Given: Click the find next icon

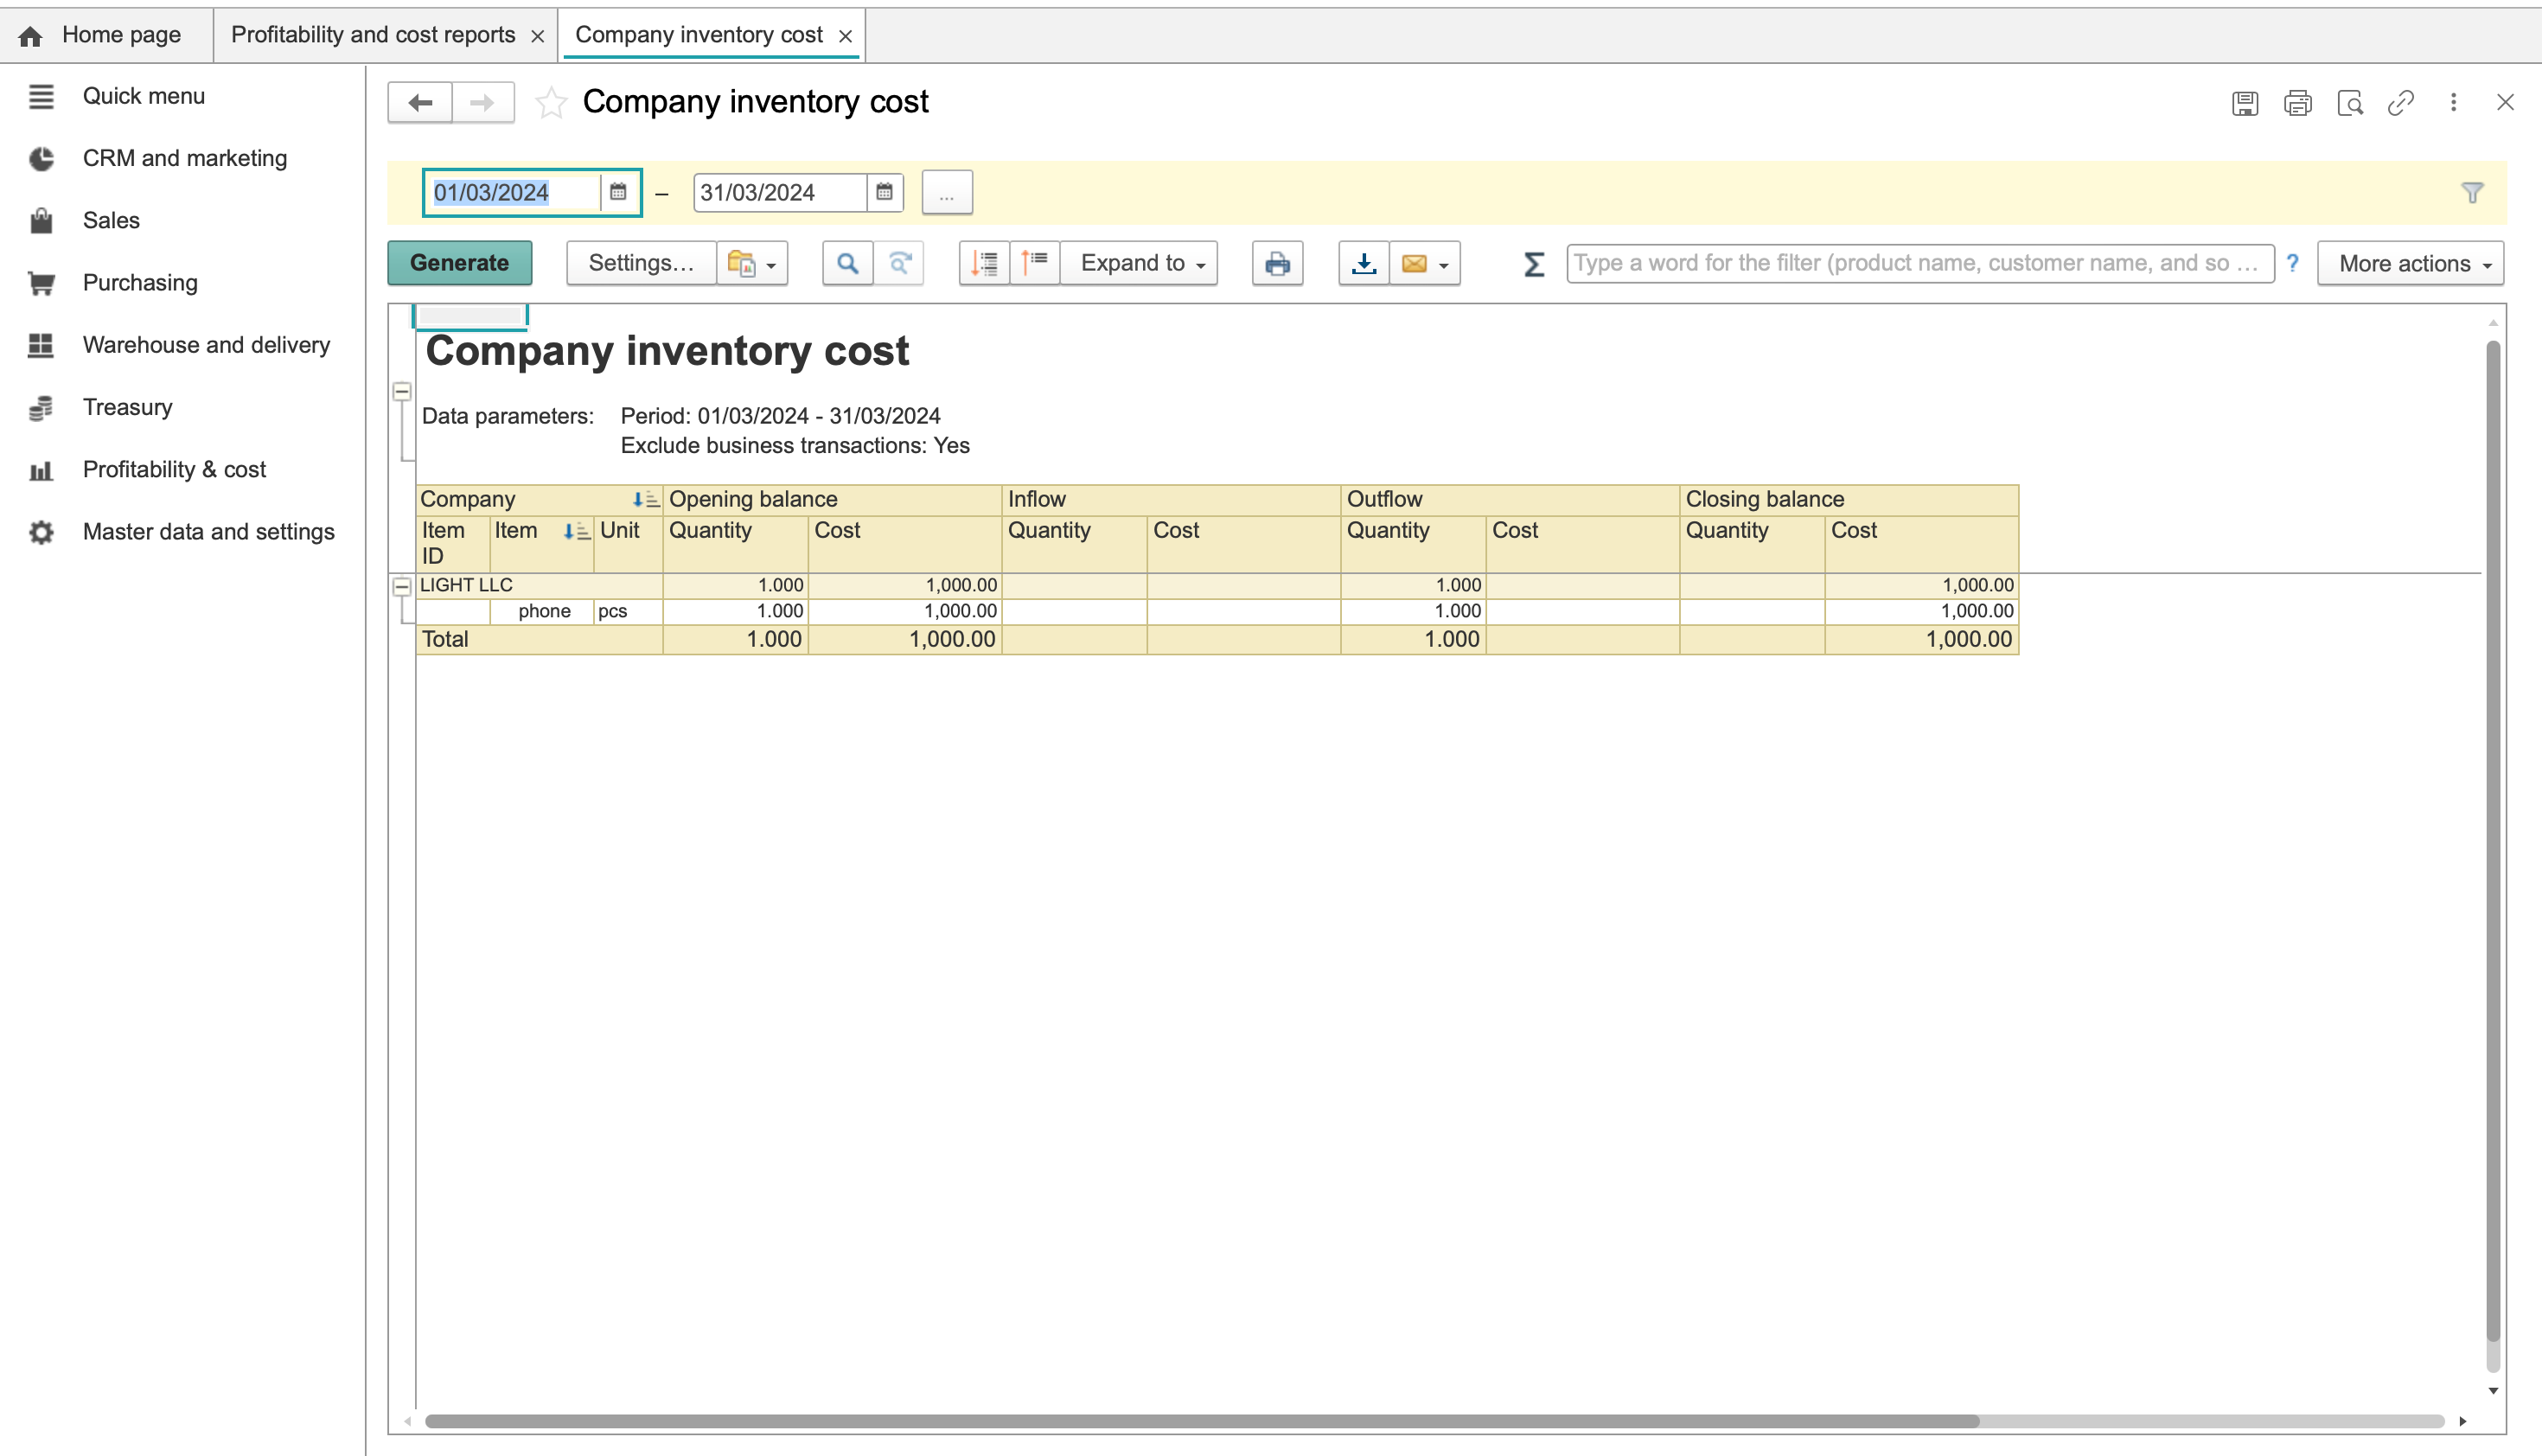Looking at the screenshot, I should click(x=899, y=263).
